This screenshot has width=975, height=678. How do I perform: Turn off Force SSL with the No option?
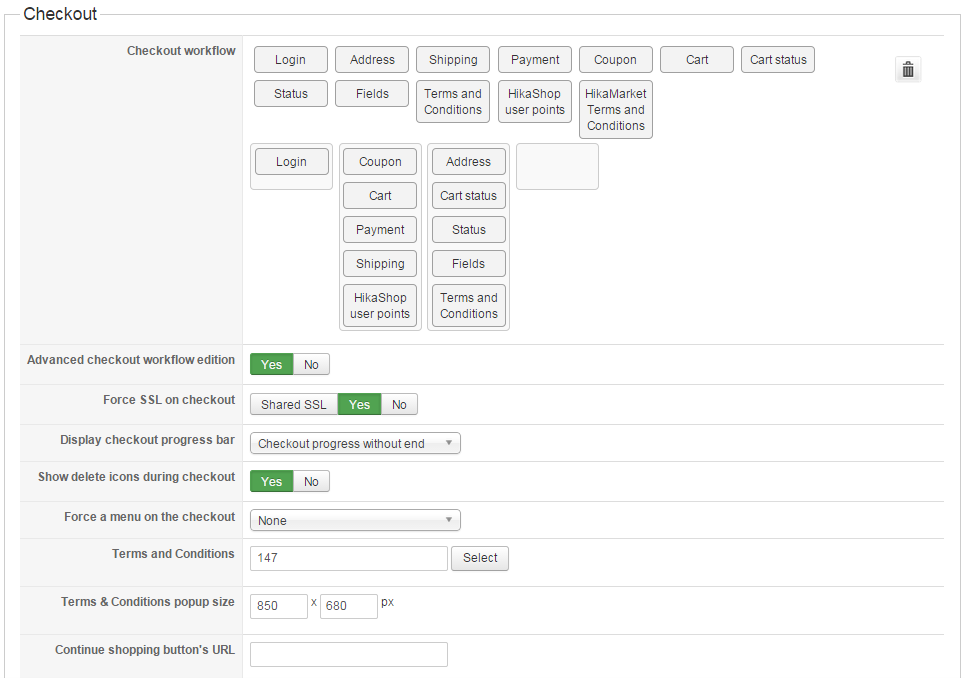(x=399, y=405)
